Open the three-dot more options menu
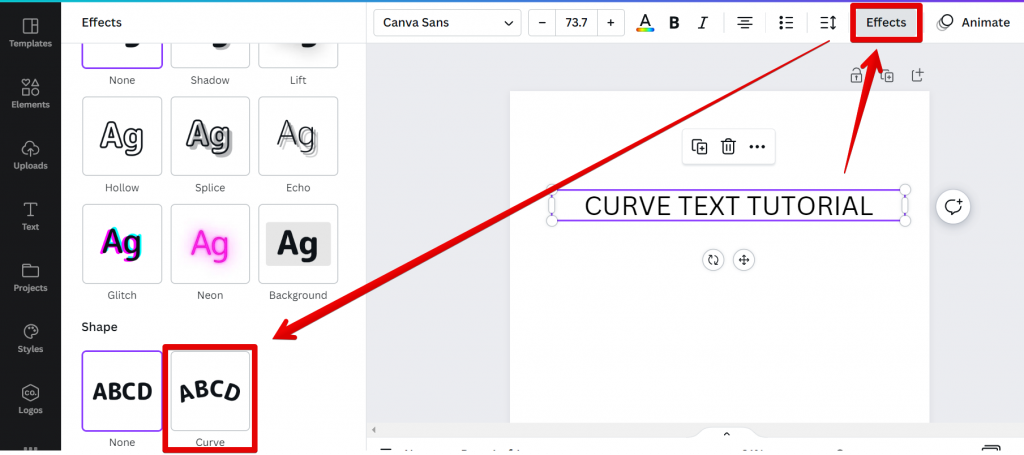The image size is (1024, 455). (757, 147)
